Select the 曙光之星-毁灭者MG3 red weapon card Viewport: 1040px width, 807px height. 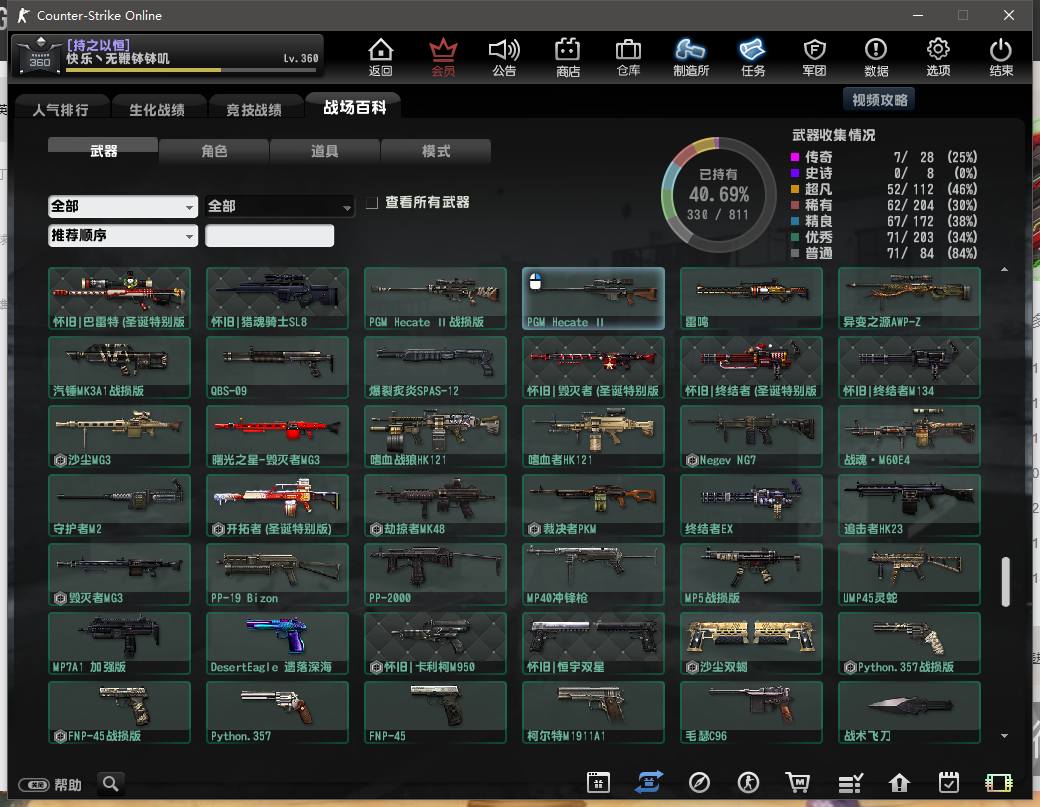pyautogui.click(x=277, y=436)
